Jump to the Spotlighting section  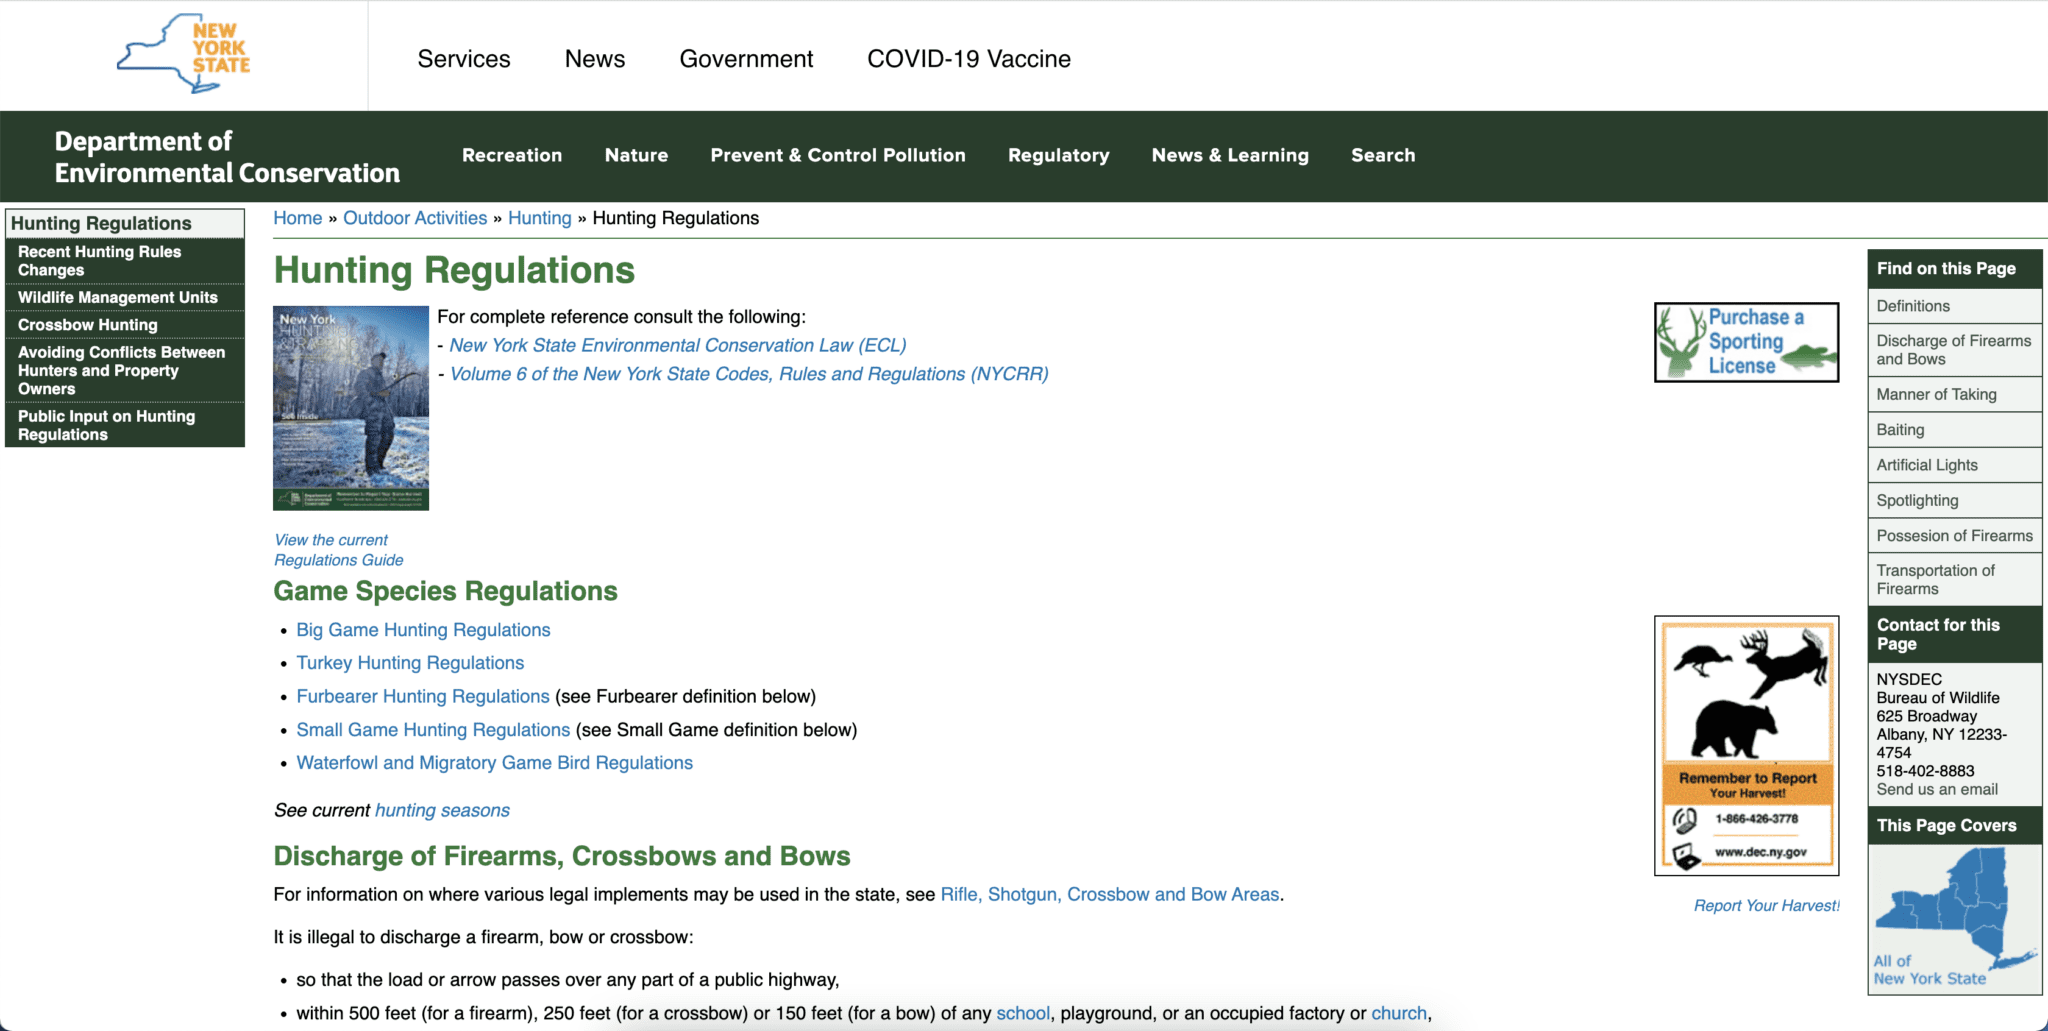point(1917,500)
